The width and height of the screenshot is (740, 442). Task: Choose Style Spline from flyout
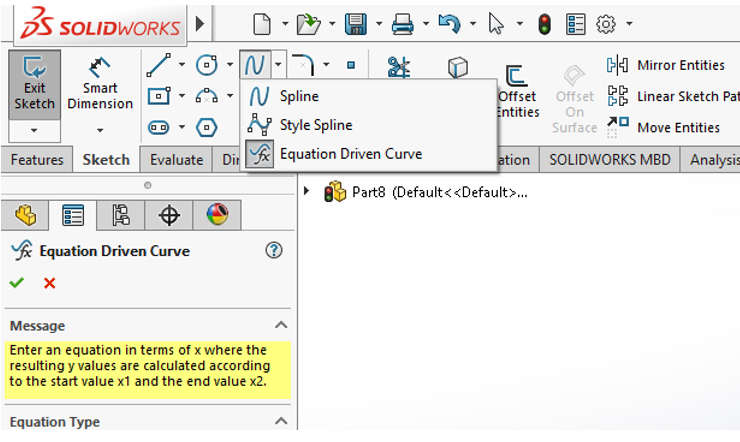[369, 125]
